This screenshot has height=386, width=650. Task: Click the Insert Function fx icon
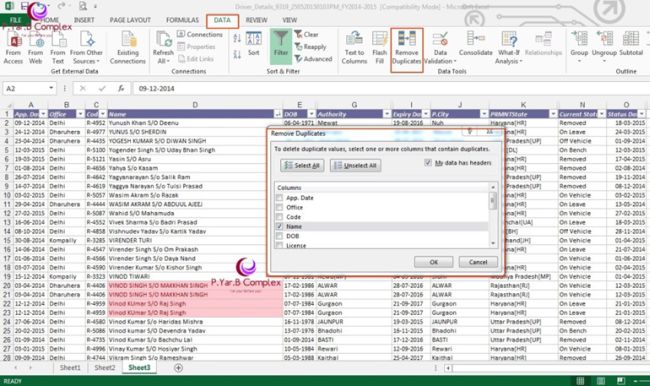[121, 88]
